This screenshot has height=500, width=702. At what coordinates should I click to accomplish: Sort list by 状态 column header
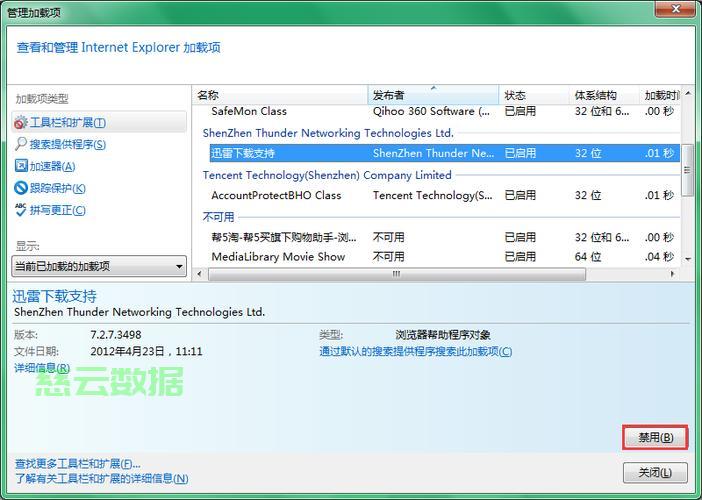534,95
